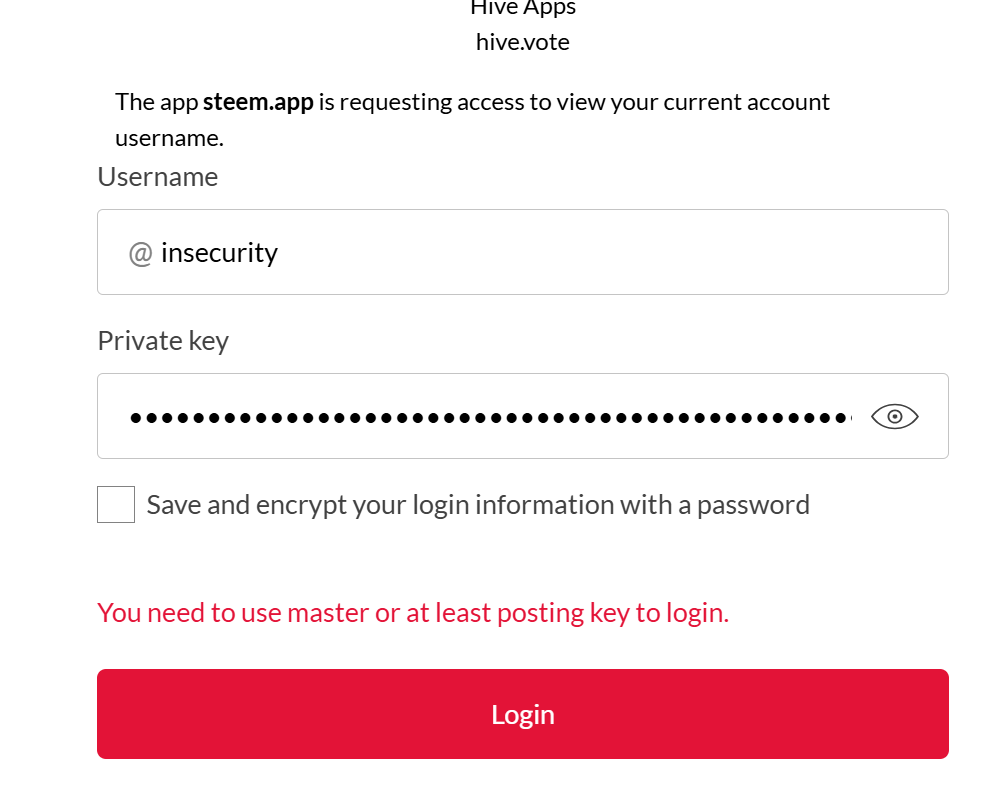The width and height of the screenshot is (1008, 797).
Task: Click the Username field label
Action: pos(158,177)
